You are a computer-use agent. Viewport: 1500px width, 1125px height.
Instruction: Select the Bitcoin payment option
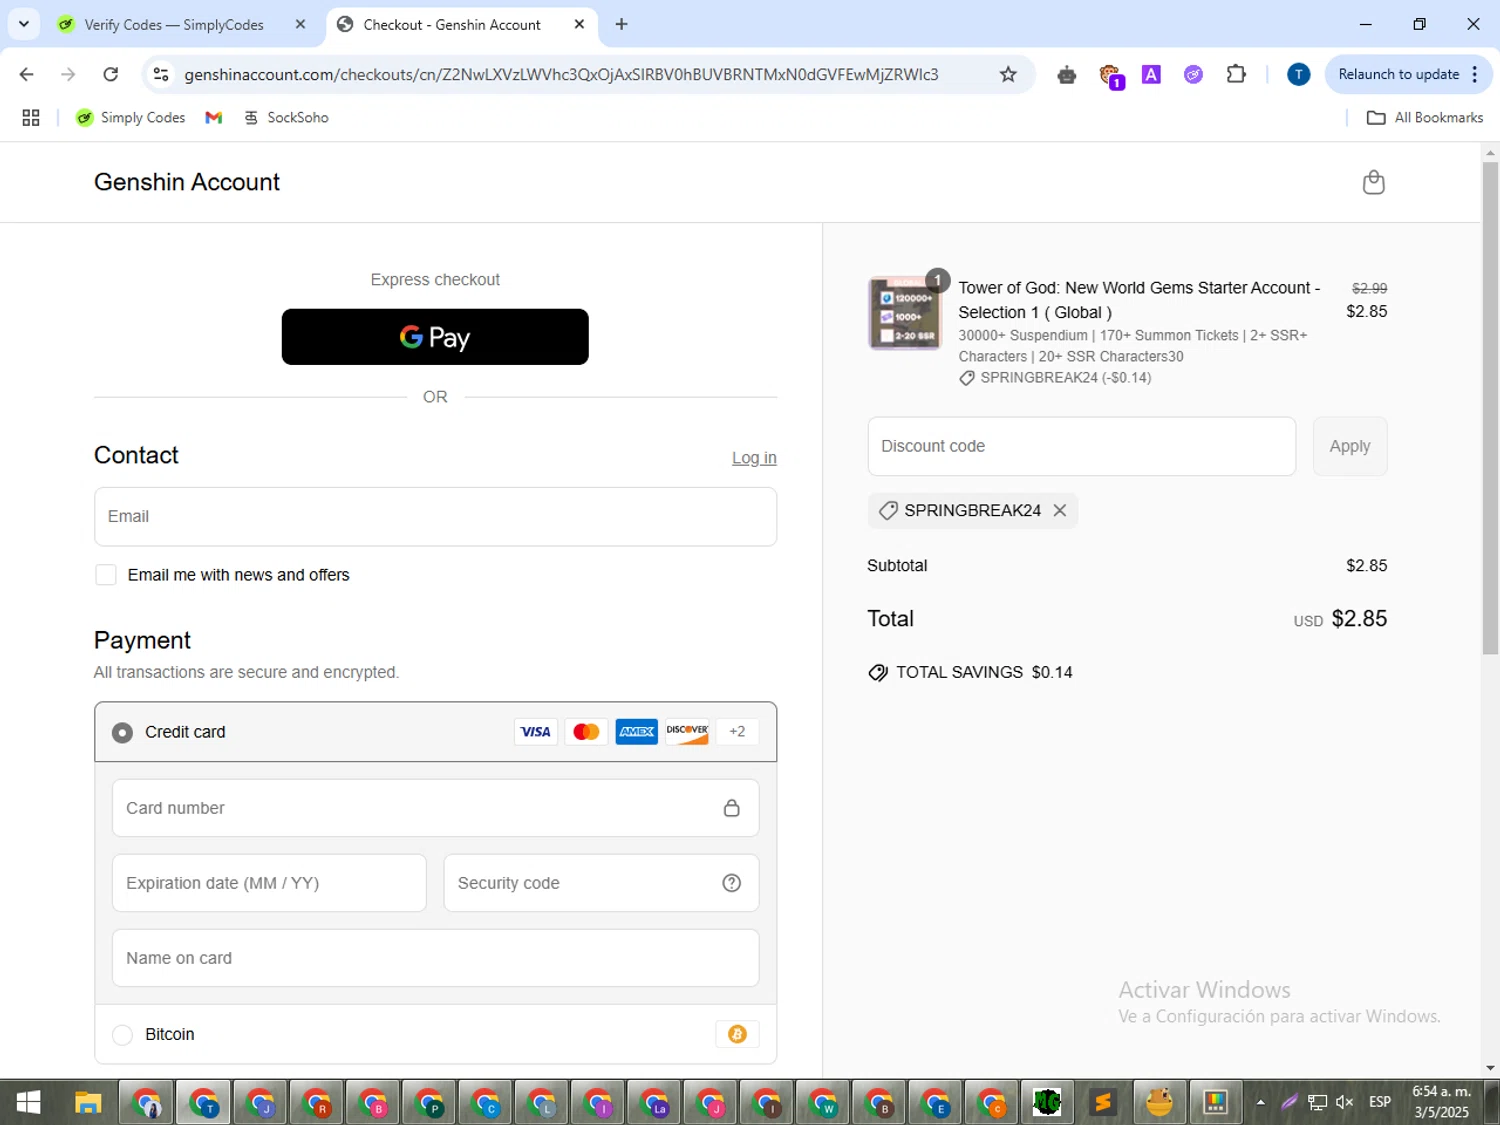122,1035
